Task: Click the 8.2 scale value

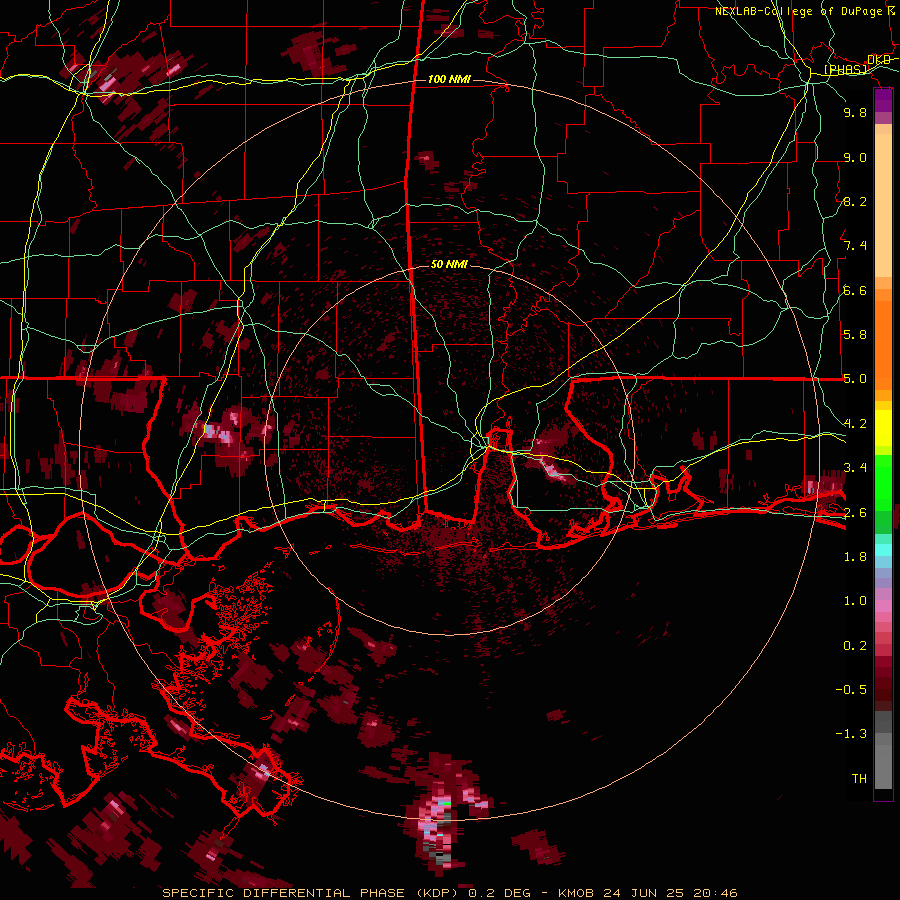Action: click(x=855, y=201)
